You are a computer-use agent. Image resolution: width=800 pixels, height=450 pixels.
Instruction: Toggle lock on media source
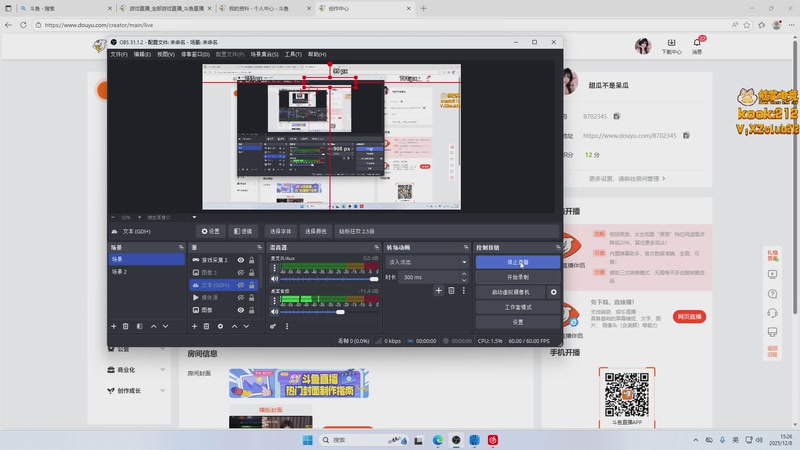click(252, 297)
